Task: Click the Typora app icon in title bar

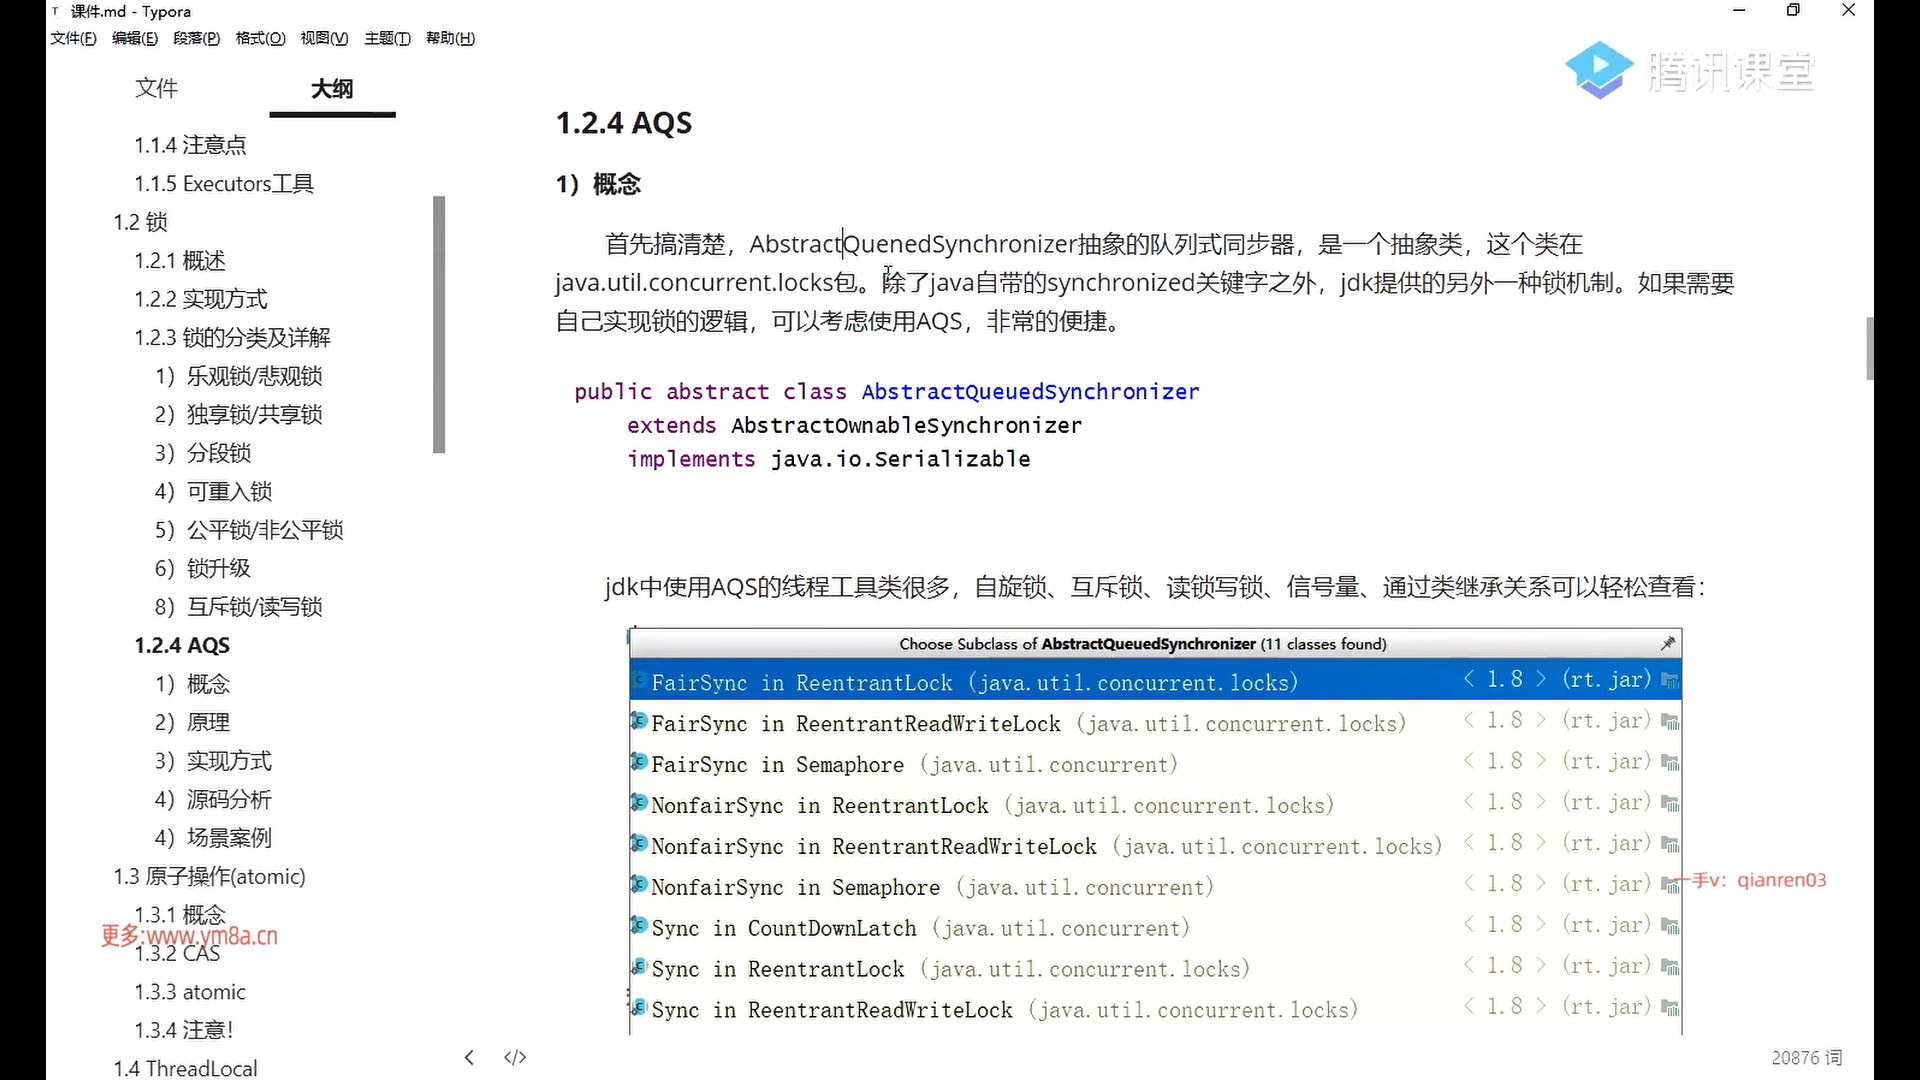Action: [x=56, y=11]
